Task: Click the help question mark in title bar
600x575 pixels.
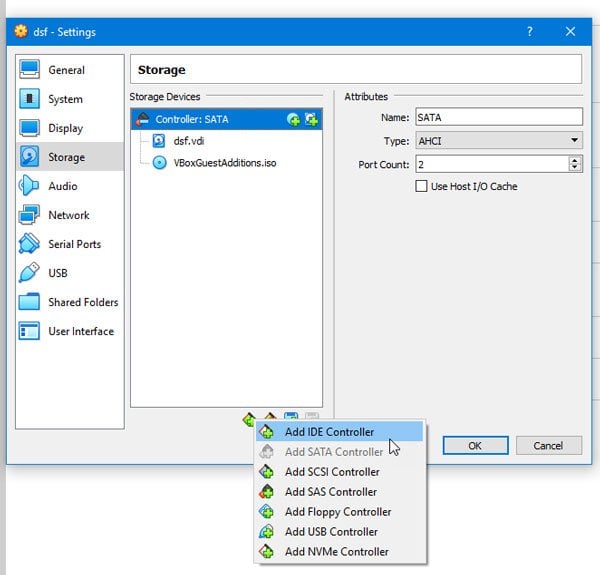Action: (x=530, y=31)
